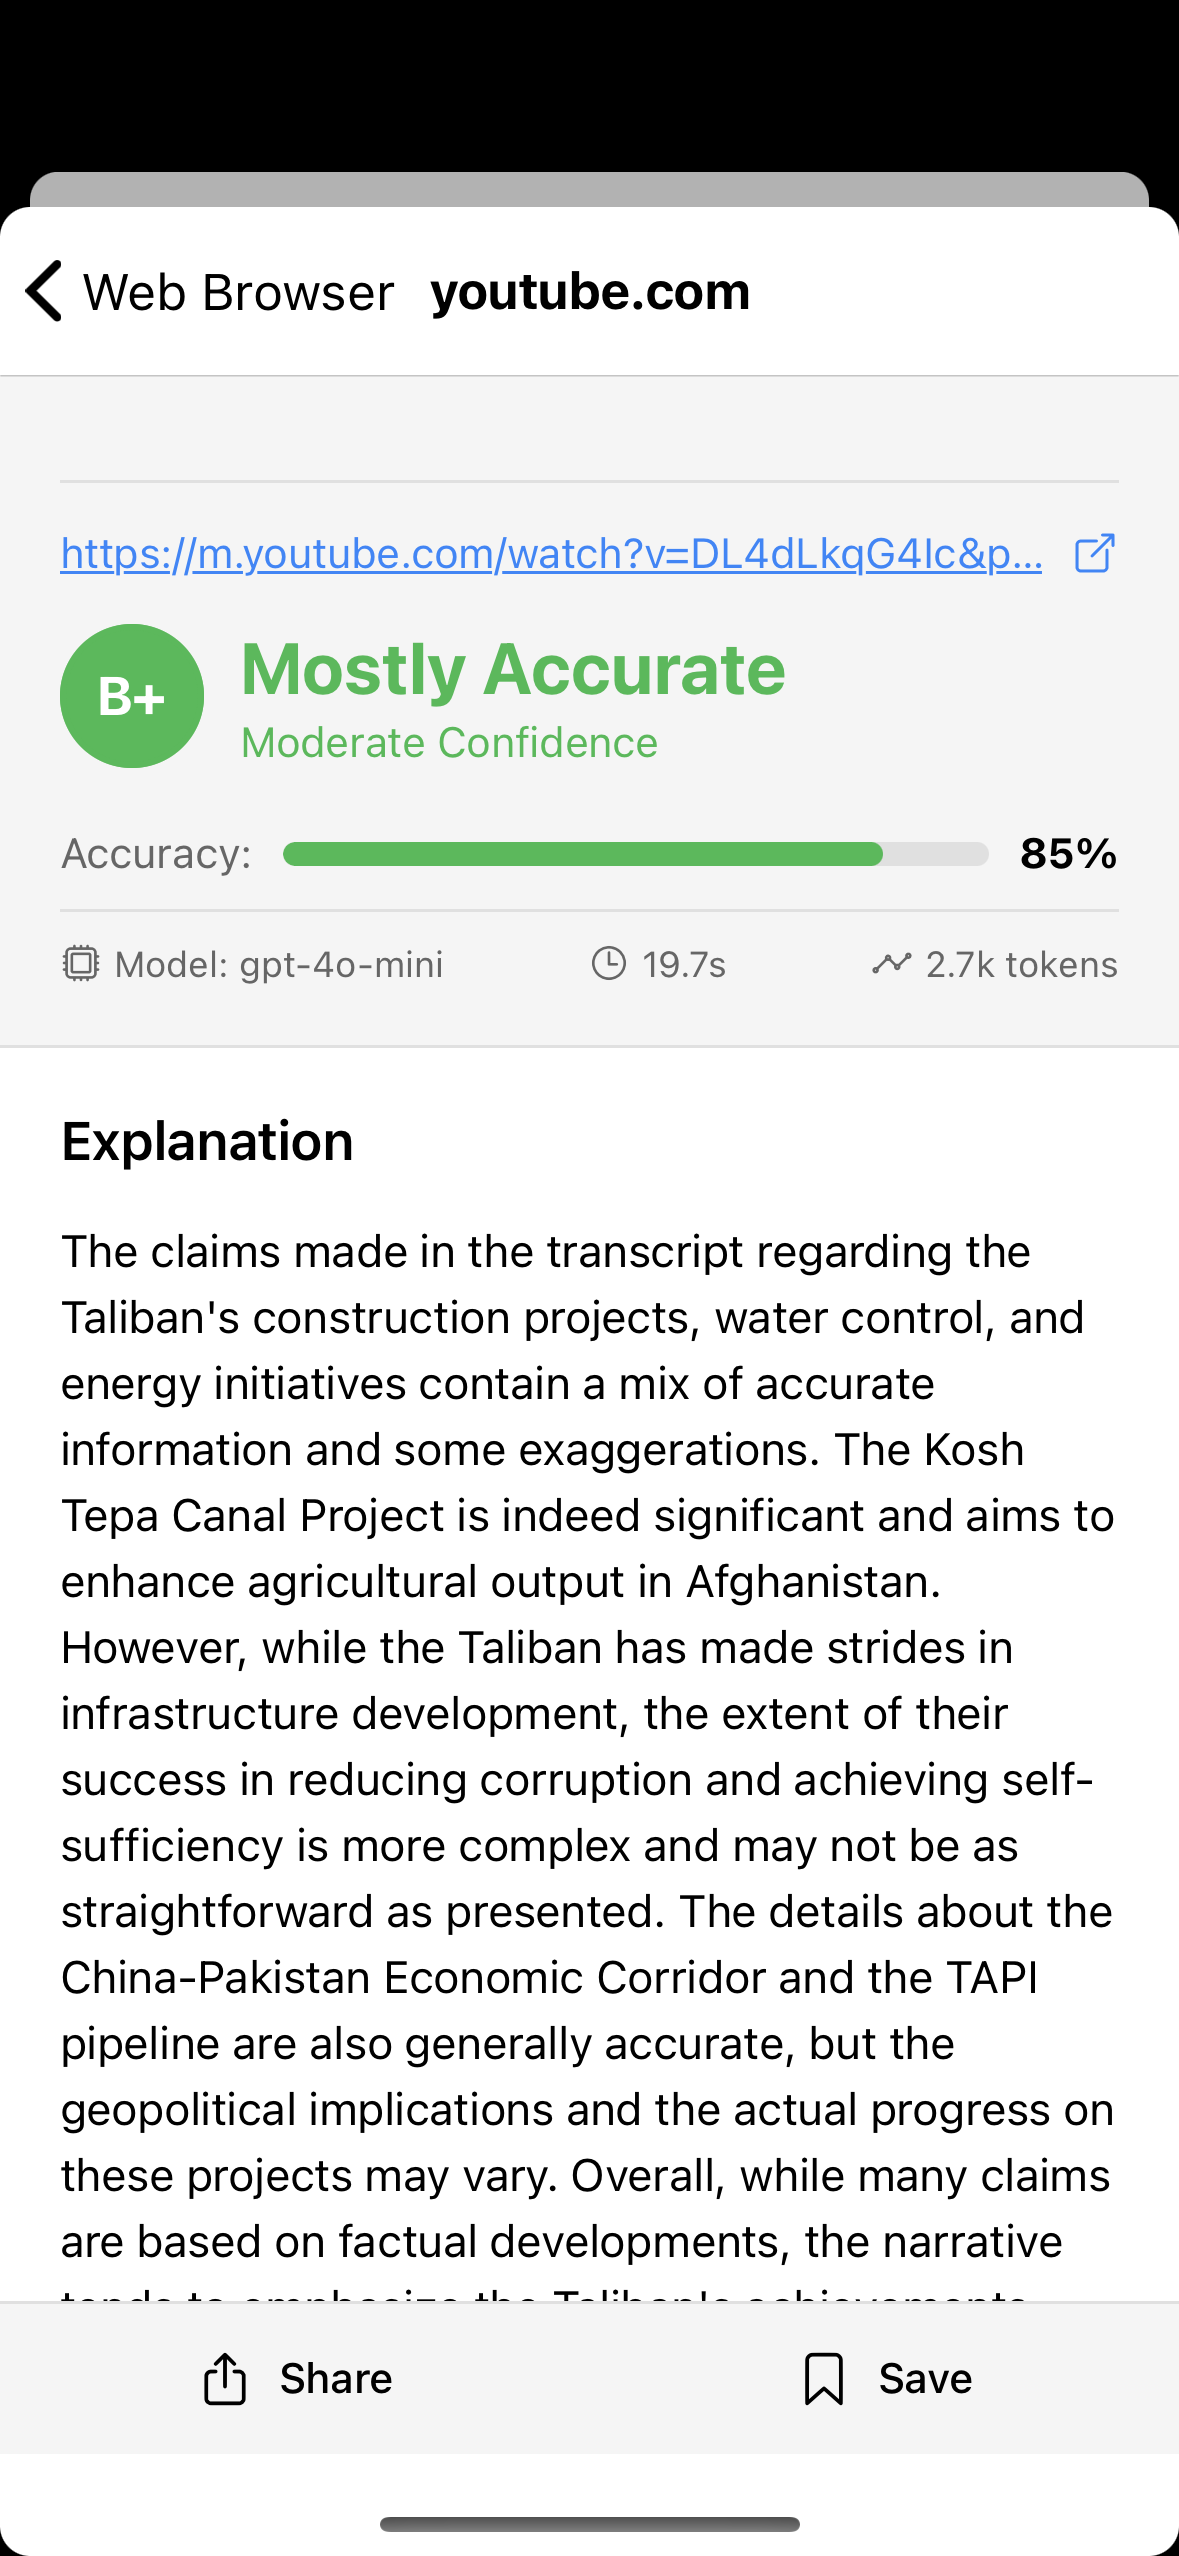The width and height of the screenshot is (1179, 2556).
Task: Tap the home indicator bar
Action: point(589,2524)
